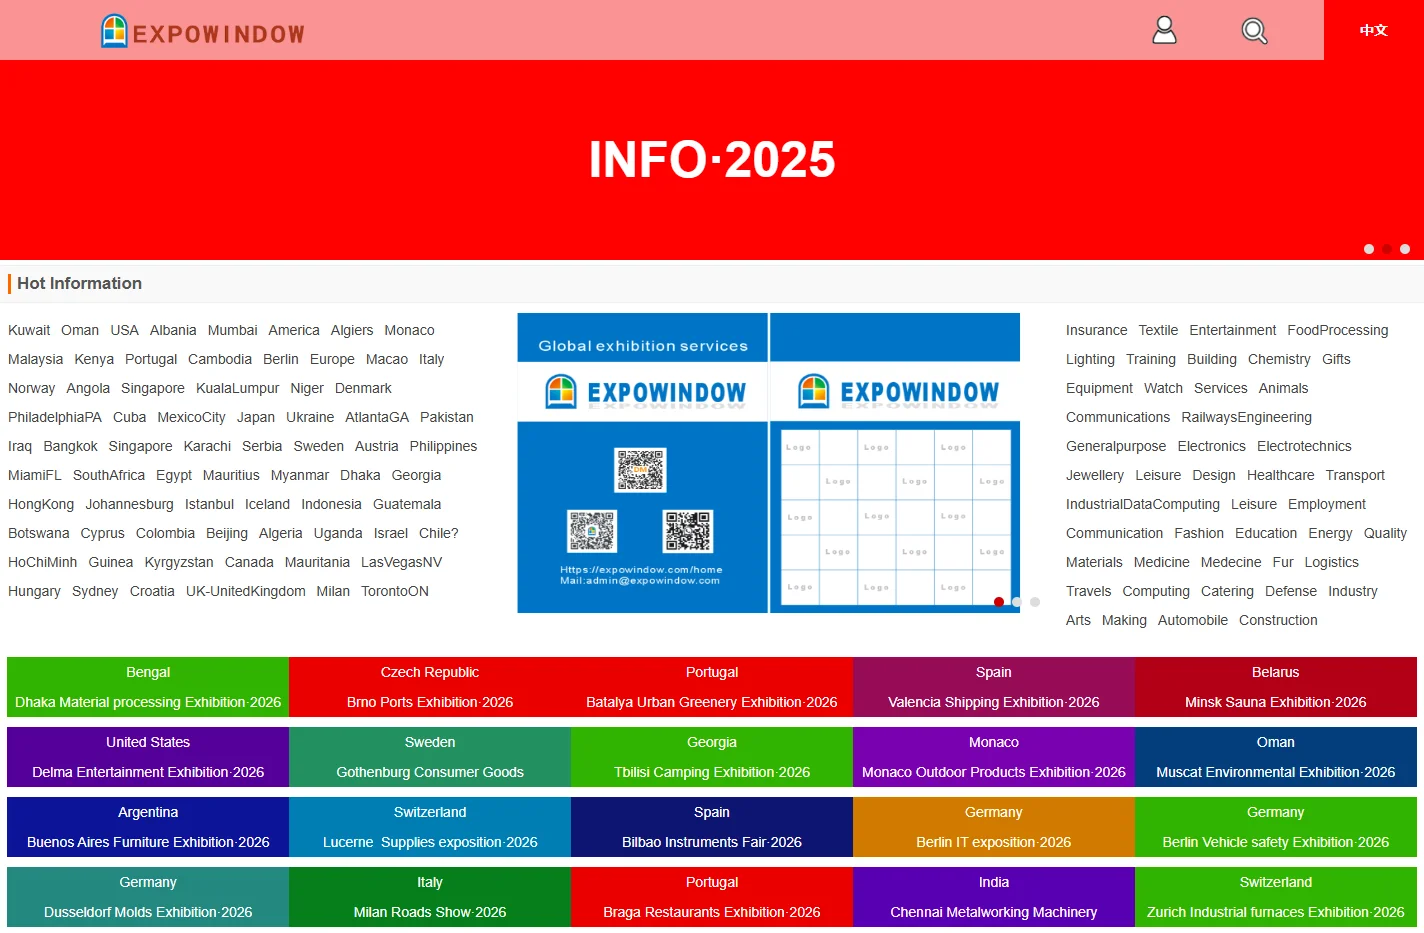Open the RailwaysEngineering industry link
1424x933 pixels.
1247,417
